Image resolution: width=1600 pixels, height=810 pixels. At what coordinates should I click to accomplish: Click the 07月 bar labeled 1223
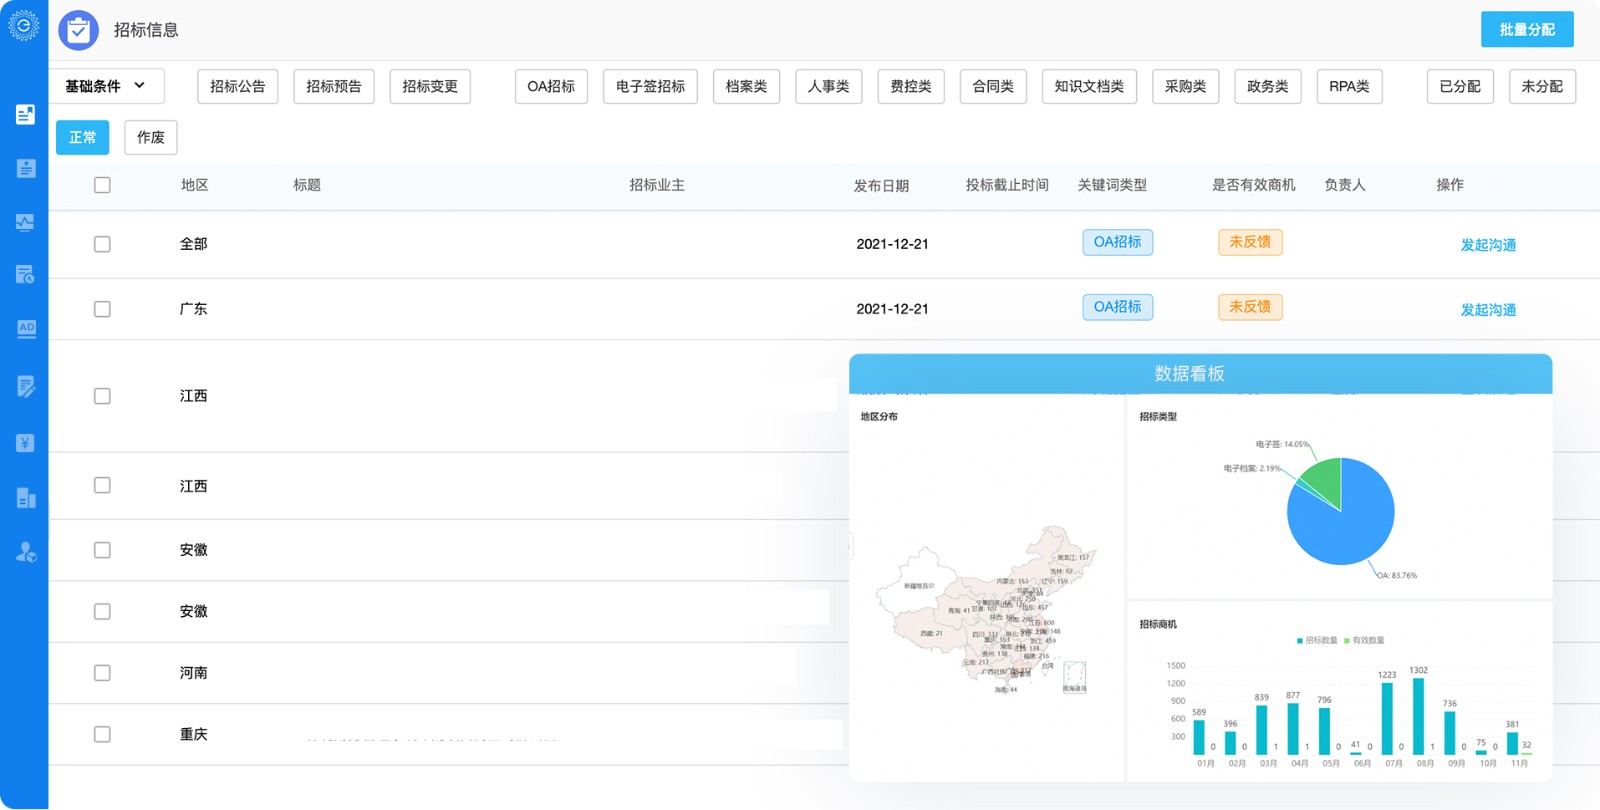1387,718
